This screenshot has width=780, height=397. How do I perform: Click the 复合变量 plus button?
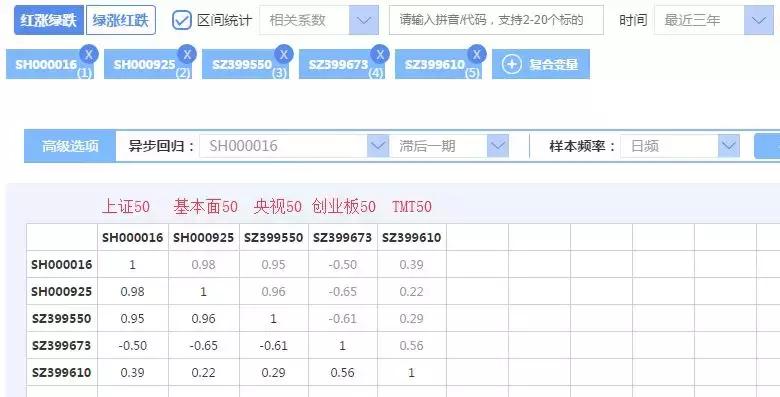(541, 64)
